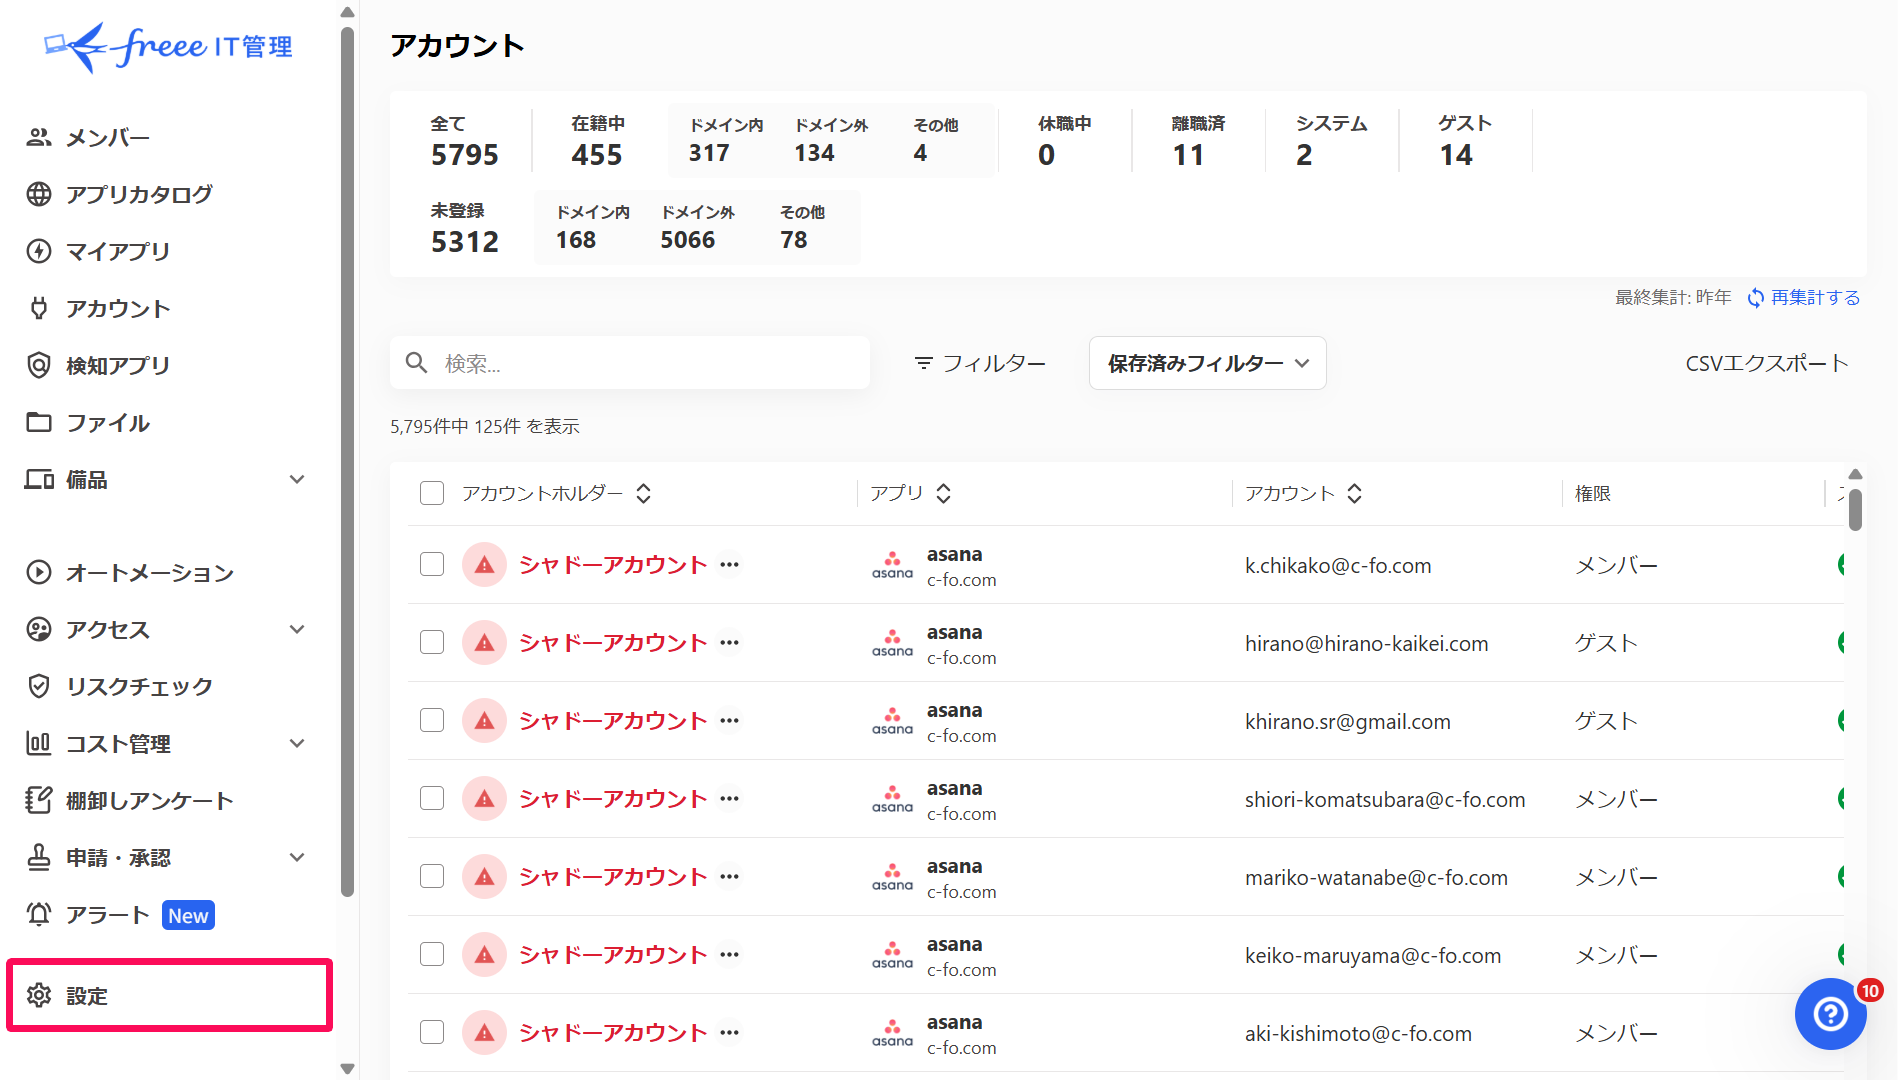Click the 検知アプリ shield icon
This screenshot has width=1898, height=1080.
pos(39,365)
